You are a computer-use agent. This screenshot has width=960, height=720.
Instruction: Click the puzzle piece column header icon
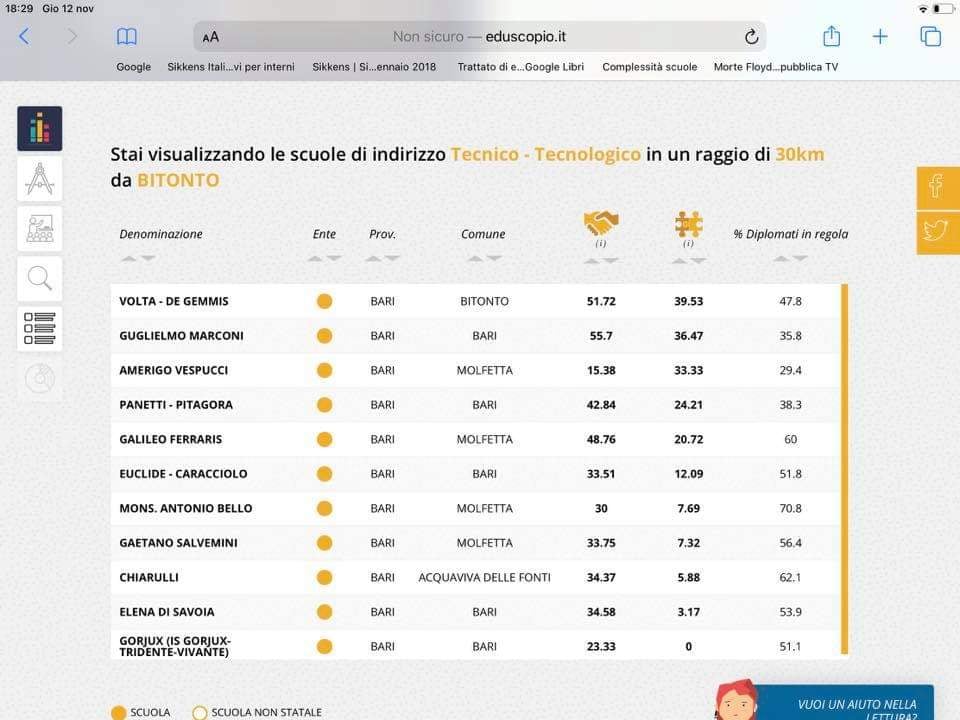(688, 224)
